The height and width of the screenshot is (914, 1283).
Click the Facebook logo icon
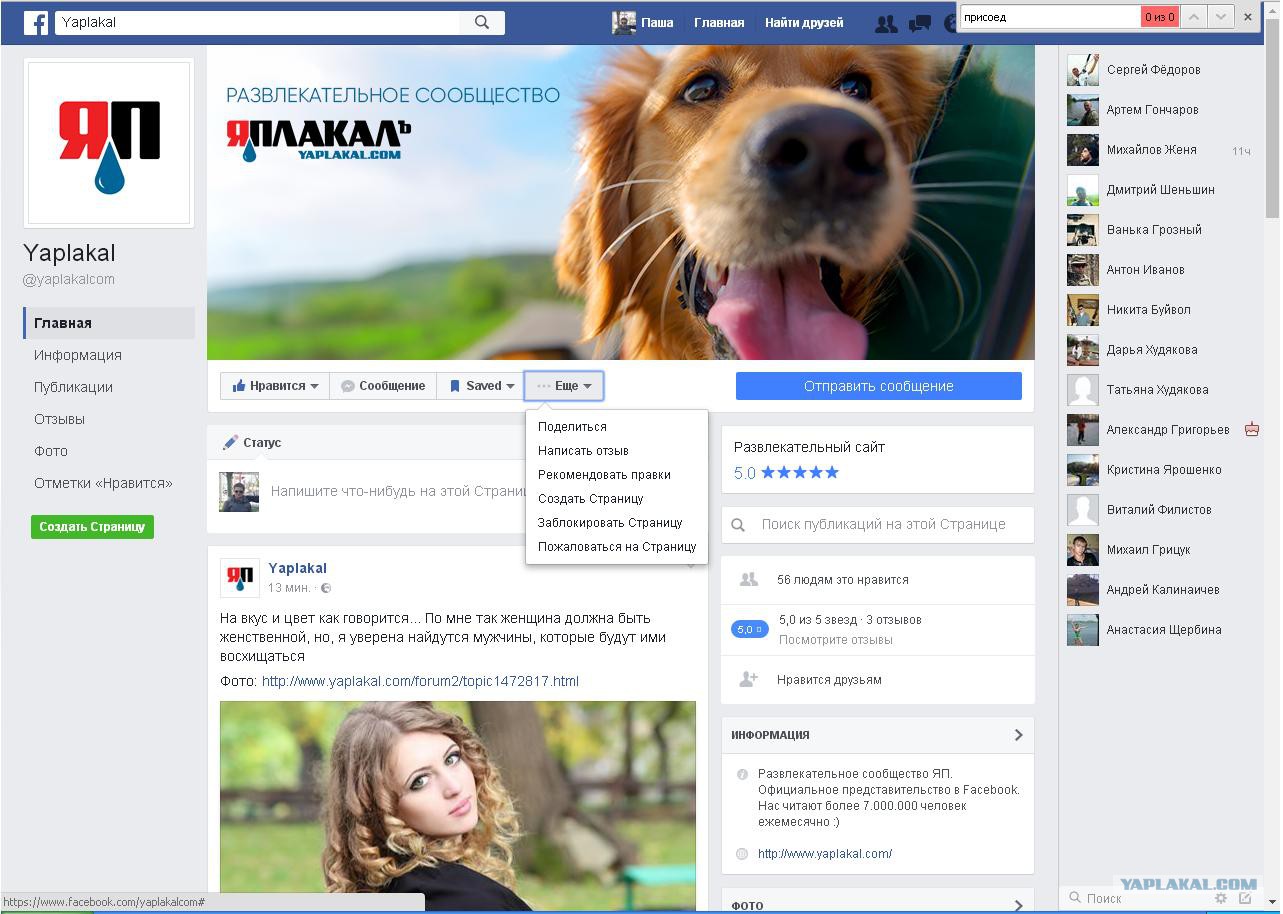point(36,22)
